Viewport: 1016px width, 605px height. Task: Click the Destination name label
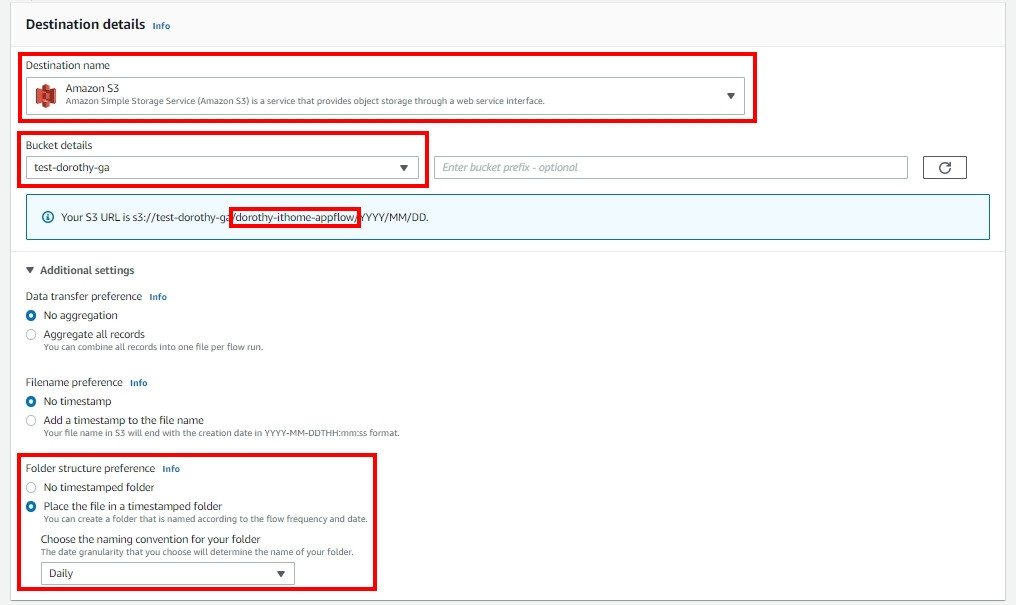click(x=67, y=65)
